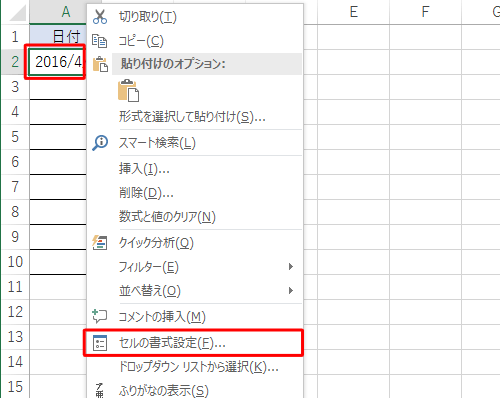The width and height of the screenshot is (500, 398).
Task: Expand the 並べ替え(O) submenu arrow
Action: coord(291,291)
